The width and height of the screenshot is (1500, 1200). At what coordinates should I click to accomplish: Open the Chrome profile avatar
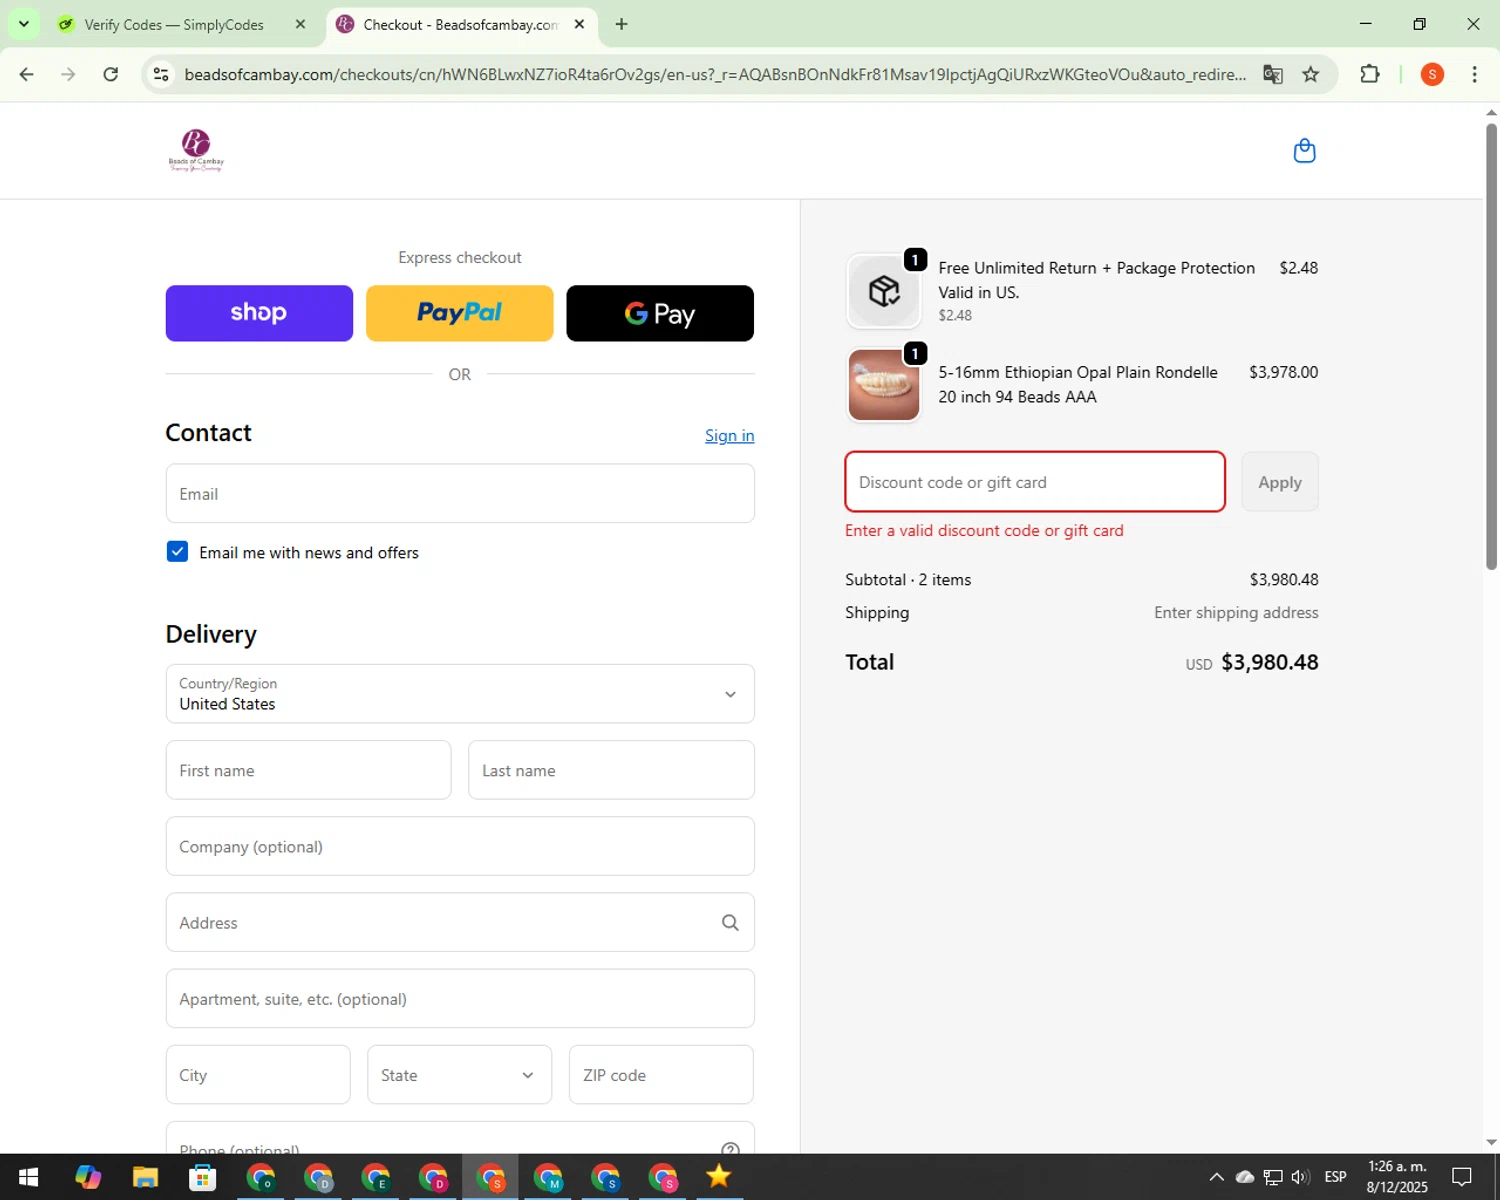click(x=1432, y=74)
